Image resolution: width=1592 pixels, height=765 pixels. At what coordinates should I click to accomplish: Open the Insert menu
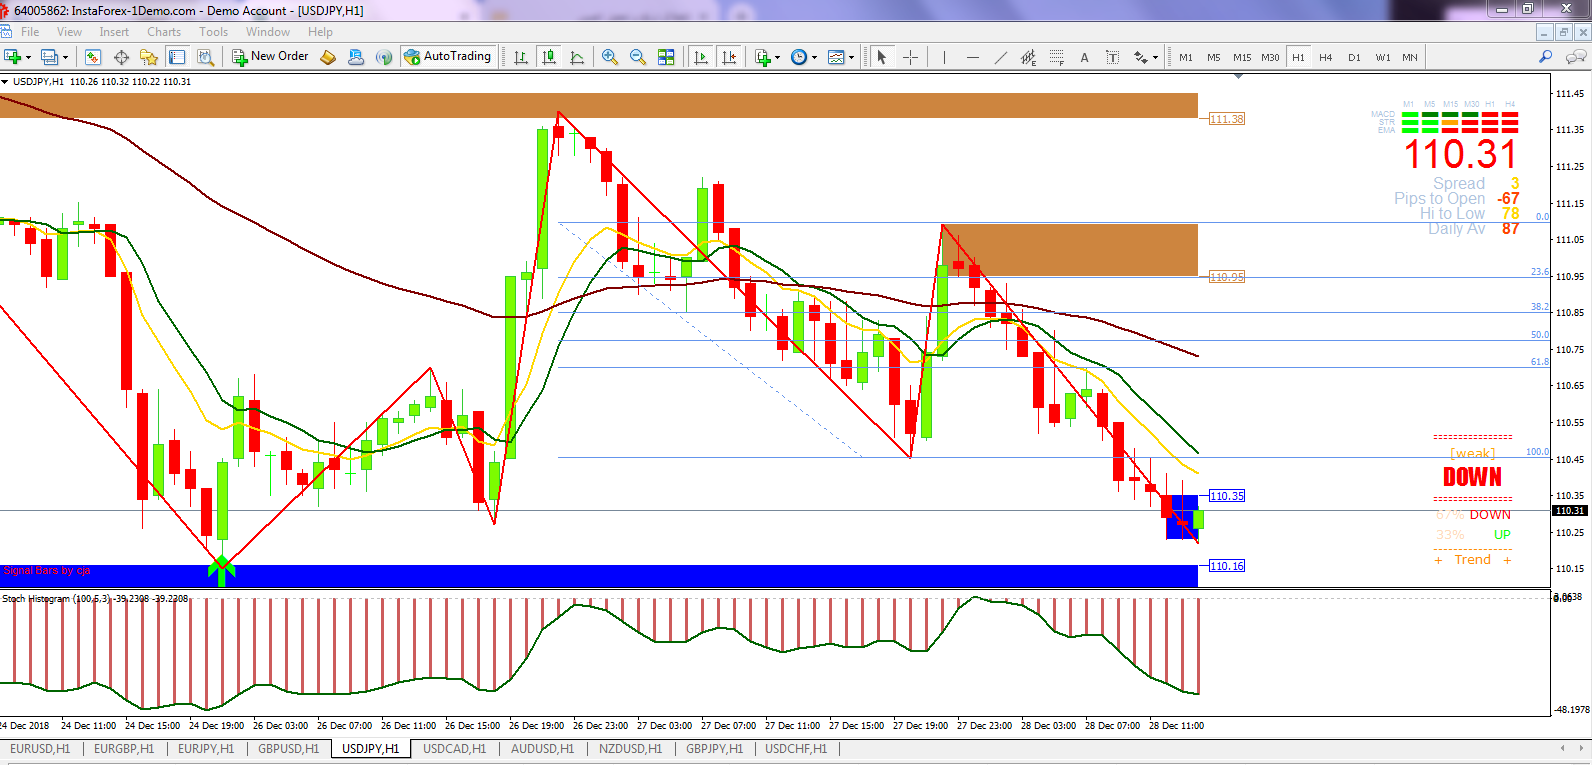click(x=114, y=32)
